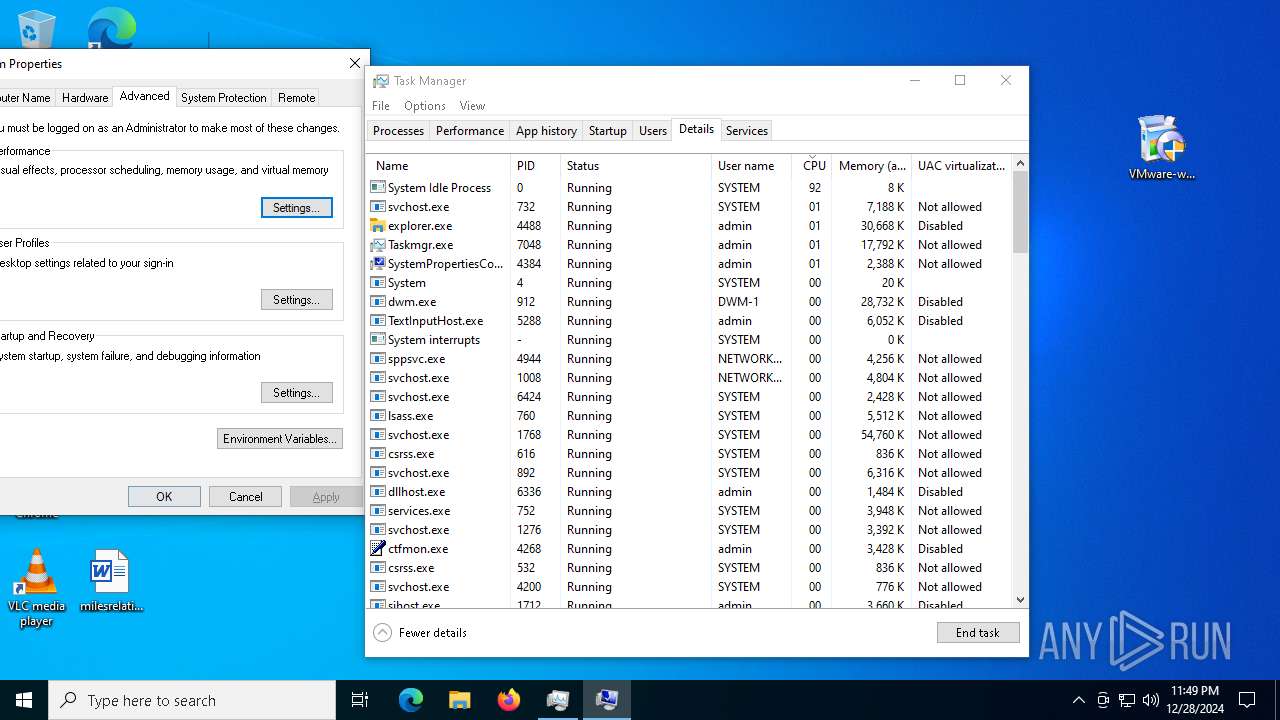Click Cancel in System Properties

pos(245,497)
